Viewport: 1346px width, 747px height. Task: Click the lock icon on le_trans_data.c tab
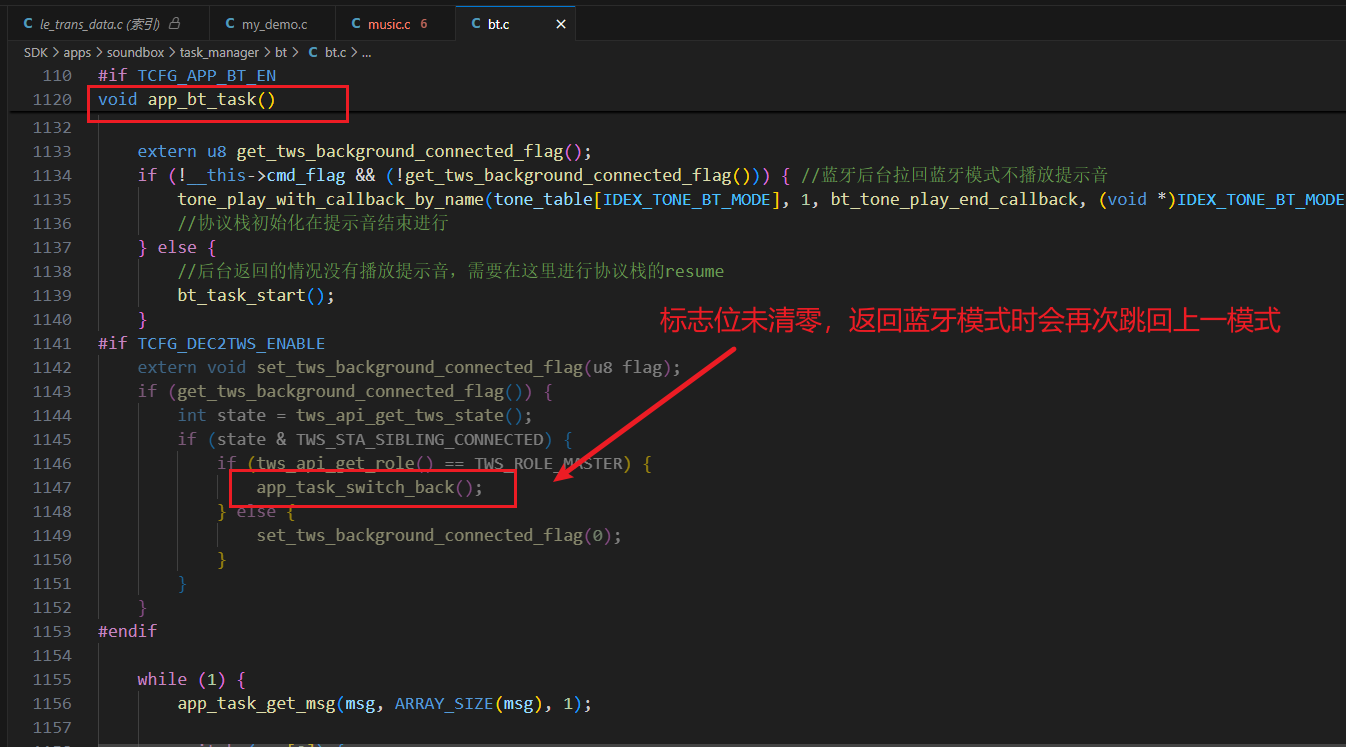pos(175,23)
